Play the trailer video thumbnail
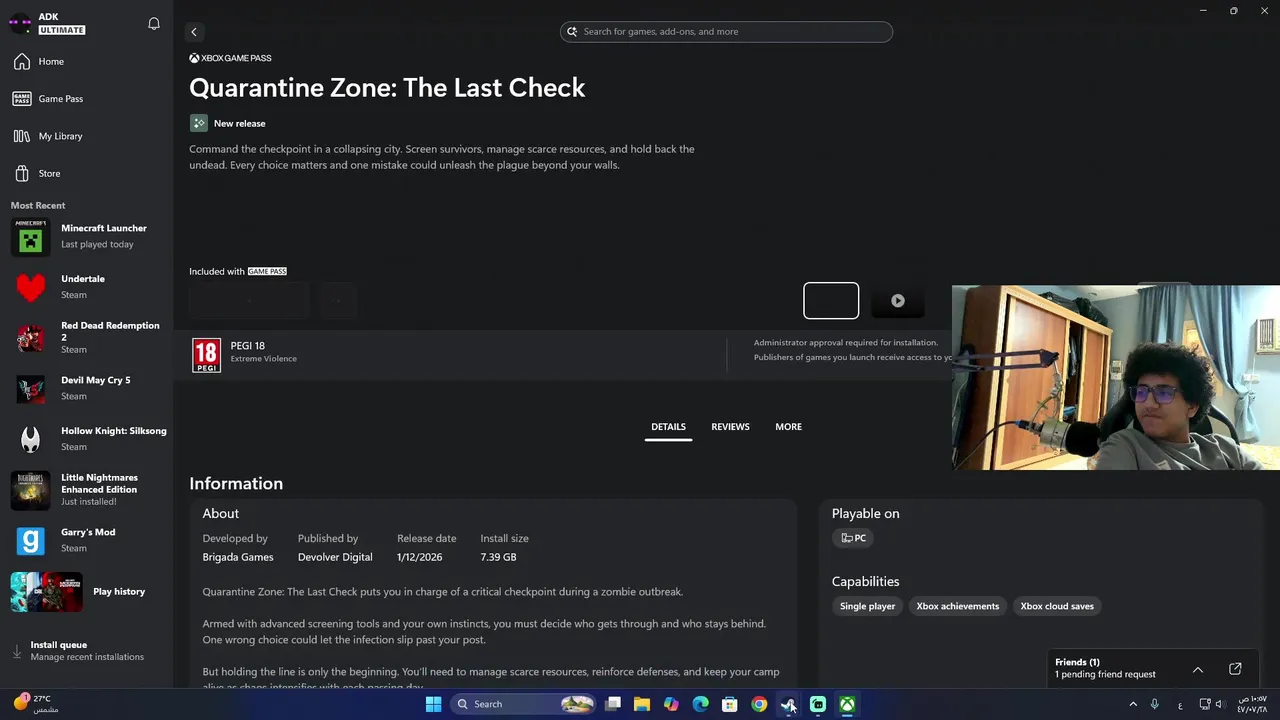The image size is (1280, 720). click(x=897, y=301)
